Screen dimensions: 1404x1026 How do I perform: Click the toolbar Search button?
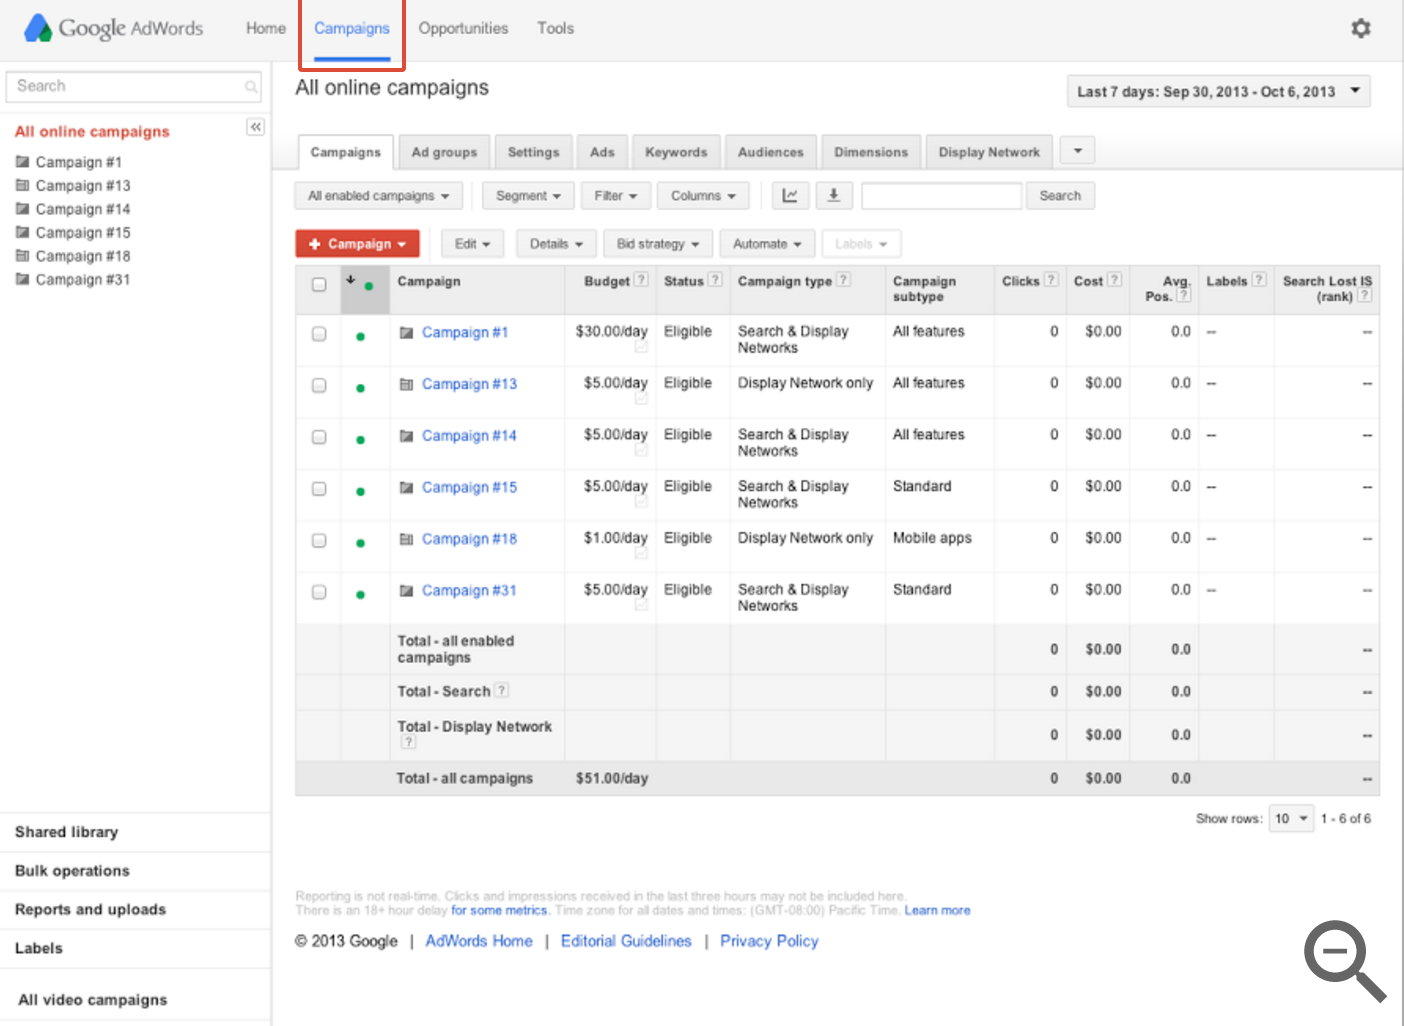[x=1060, y=196]
